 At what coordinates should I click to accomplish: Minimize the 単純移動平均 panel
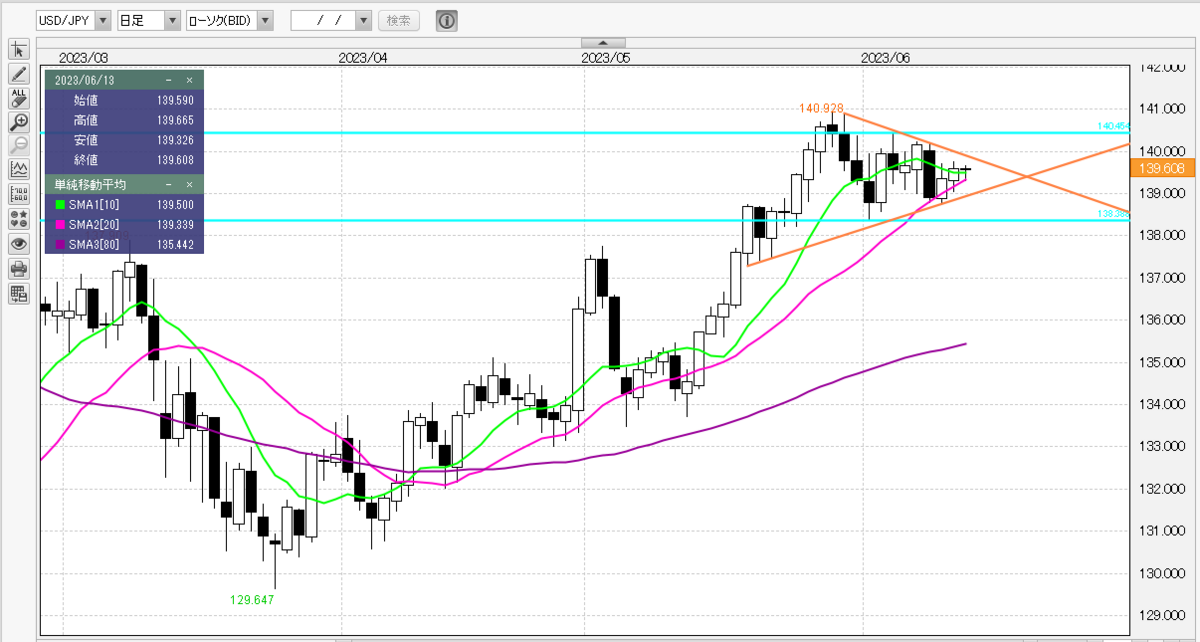169,185
